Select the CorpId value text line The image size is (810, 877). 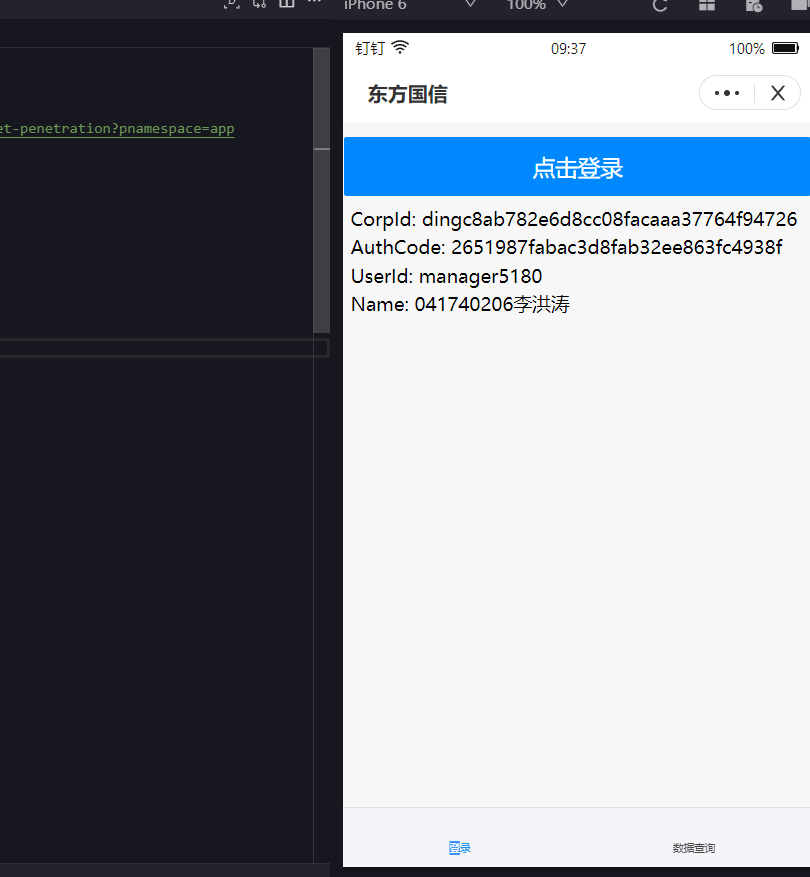(573, 219)
